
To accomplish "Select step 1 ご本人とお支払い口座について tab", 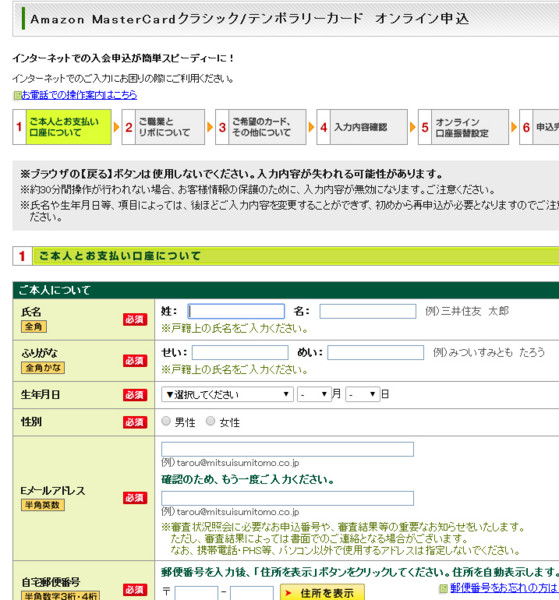I will pyautogui.click(x=62, y=127).
